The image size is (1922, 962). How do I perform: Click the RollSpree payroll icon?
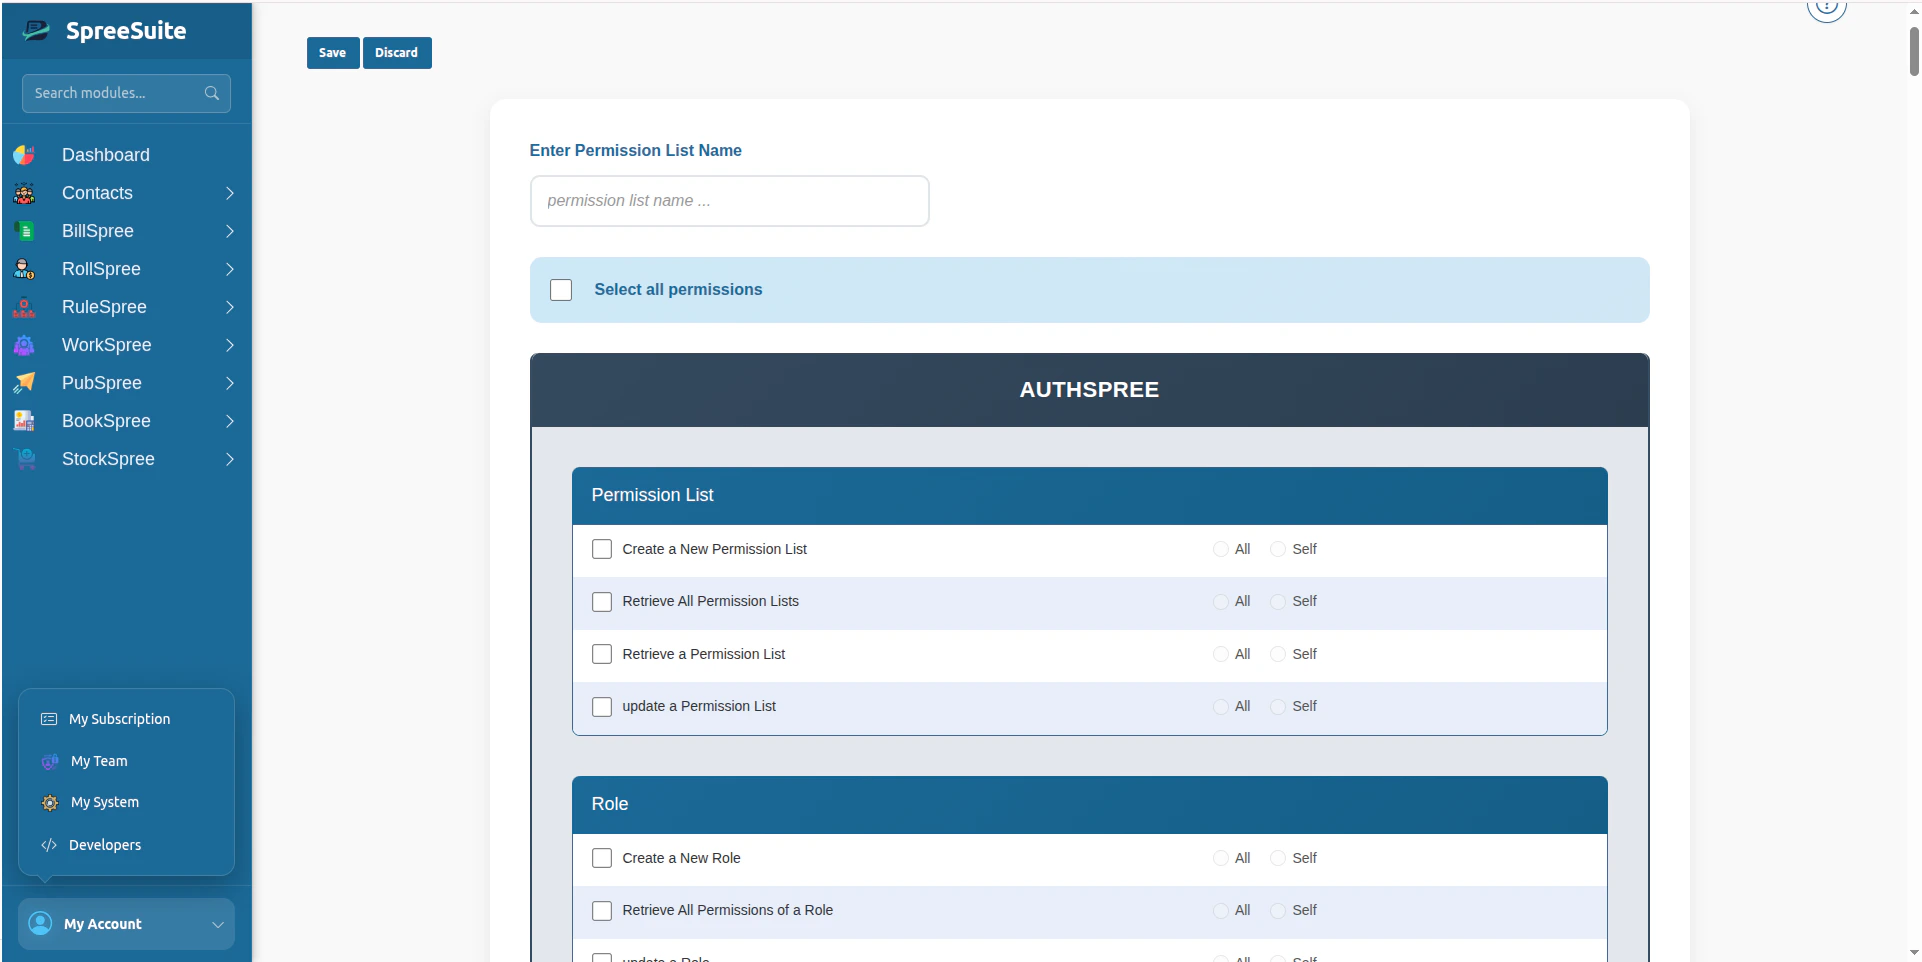pos(24,269)
